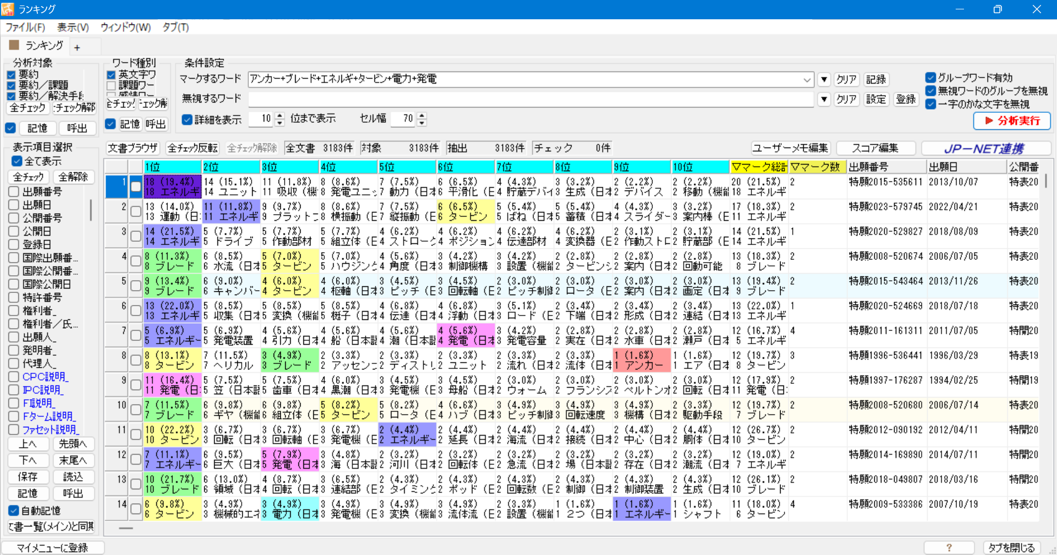Image resolution: width=1057 pixels, height=555 pixels.
Task: Click 出願番号 column header
Action: tap(886, 167)
